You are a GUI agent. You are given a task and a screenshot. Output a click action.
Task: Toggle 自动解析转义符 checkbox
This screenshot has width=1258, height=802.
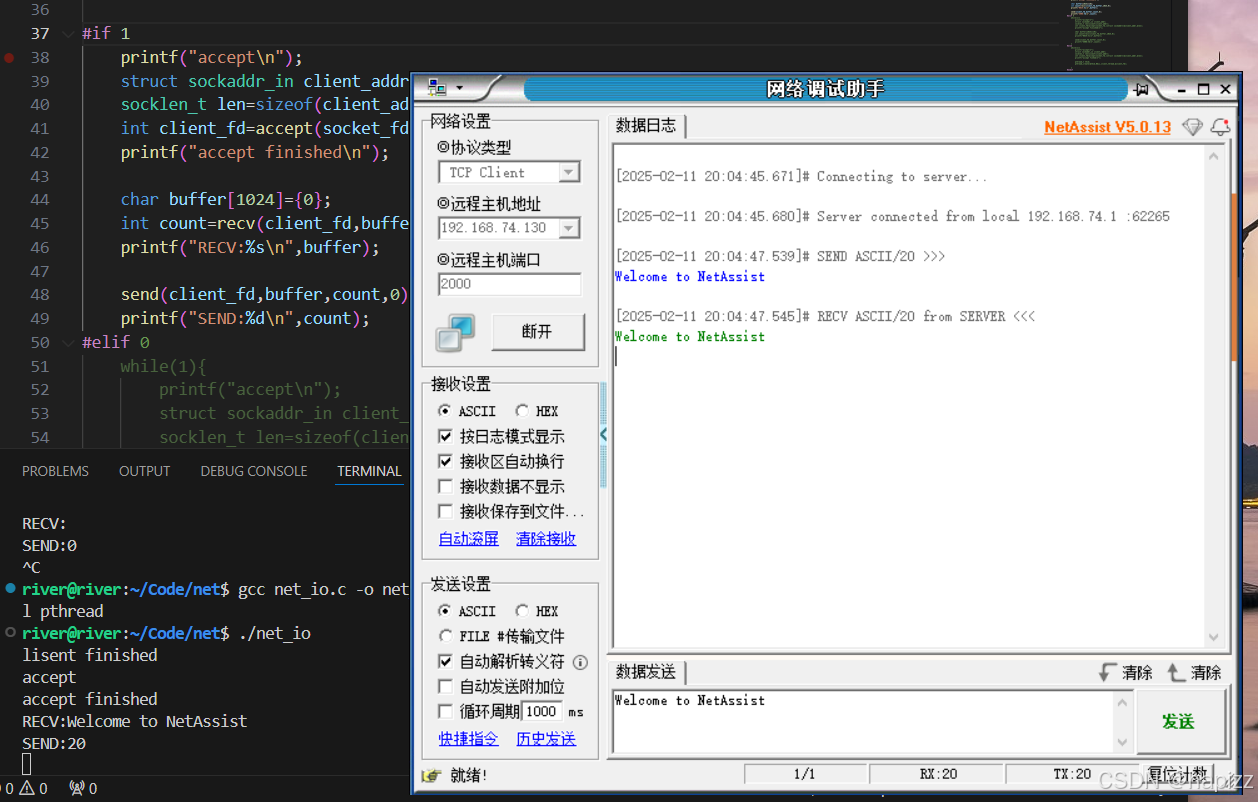[x=446, y=661]
